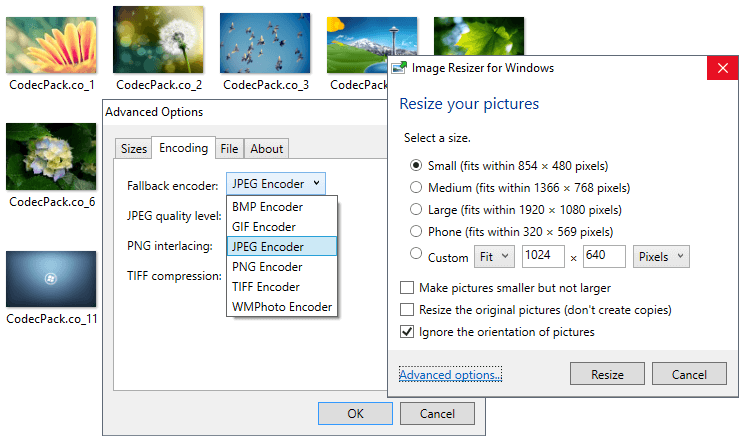739x436 pixels.
Task: Click the Image Resizer app icon in title bar
Action: [x=399, y=68]
